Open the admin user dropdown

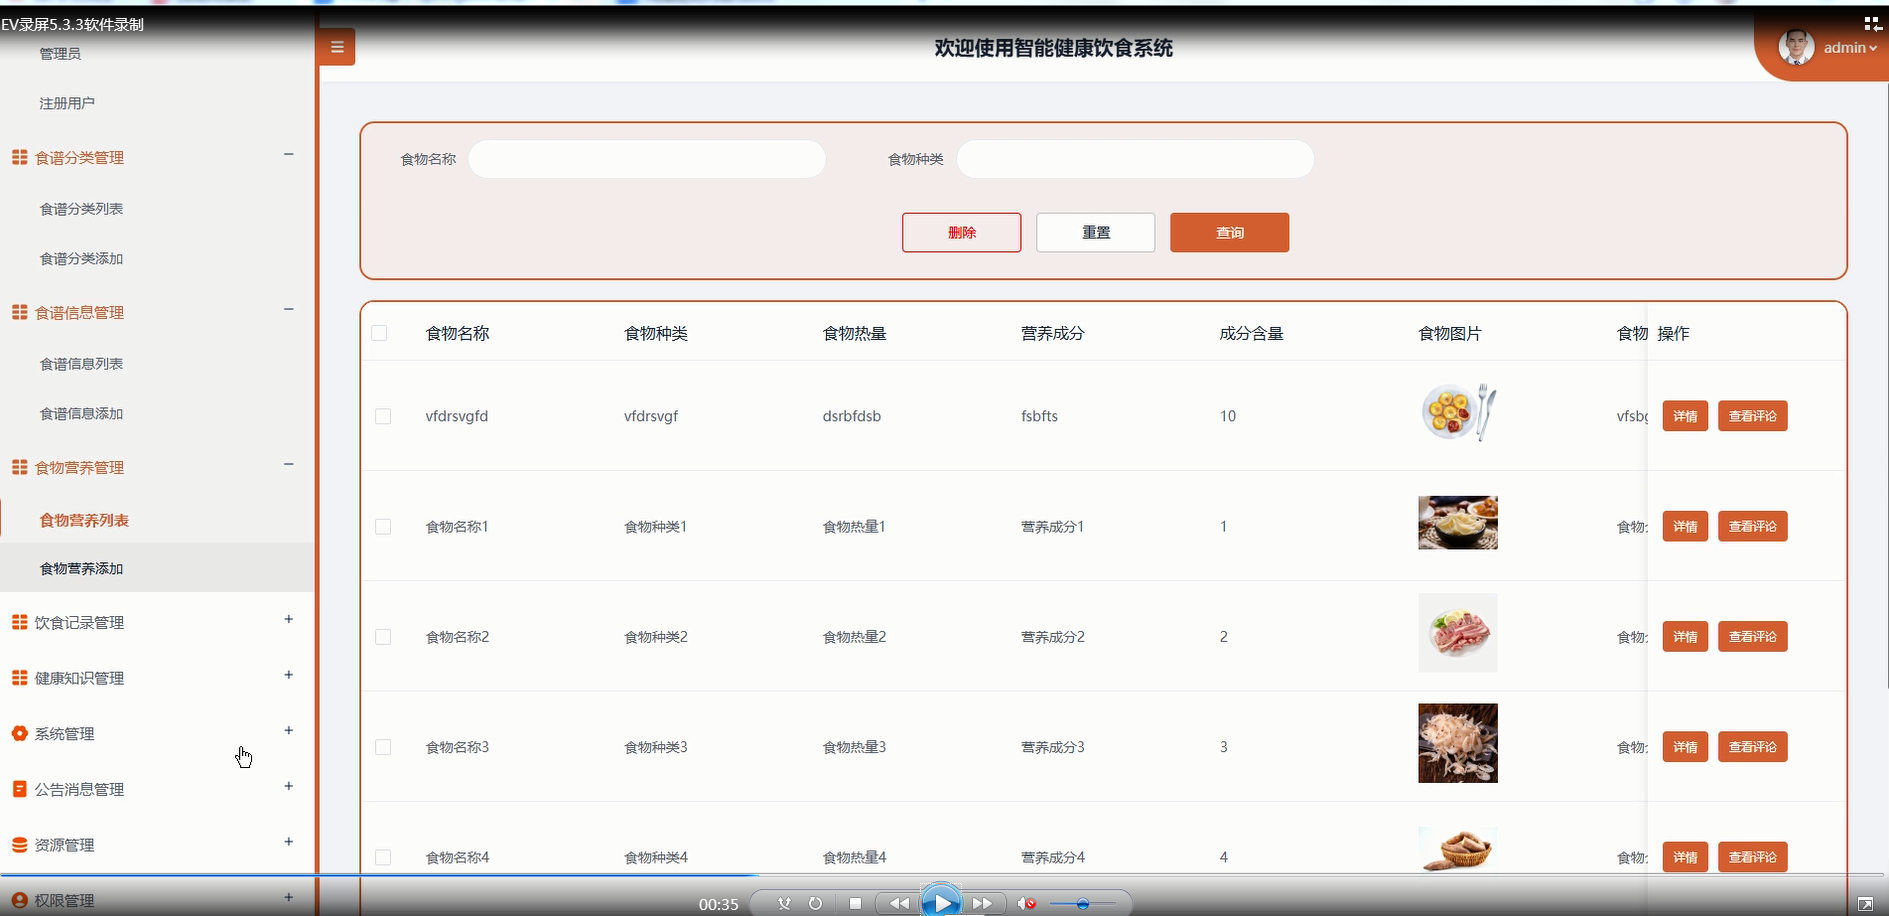click(1850, 48)
